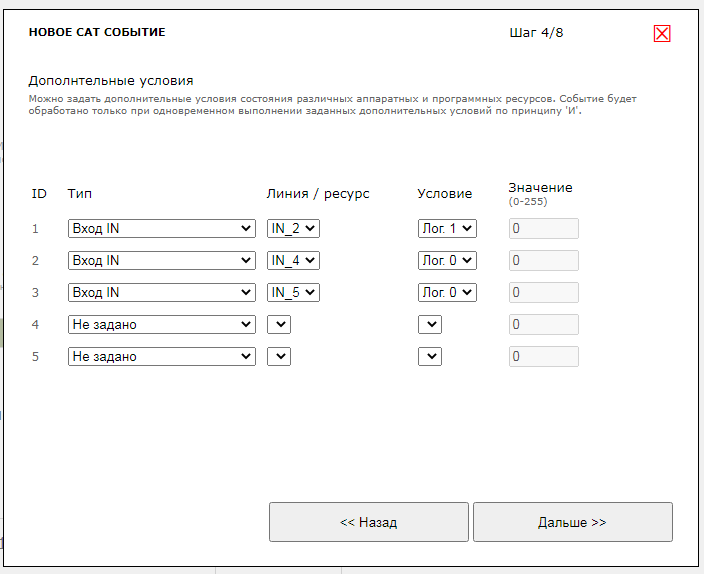Open the Тип dropdown for row 2

(x=161, y=261)
